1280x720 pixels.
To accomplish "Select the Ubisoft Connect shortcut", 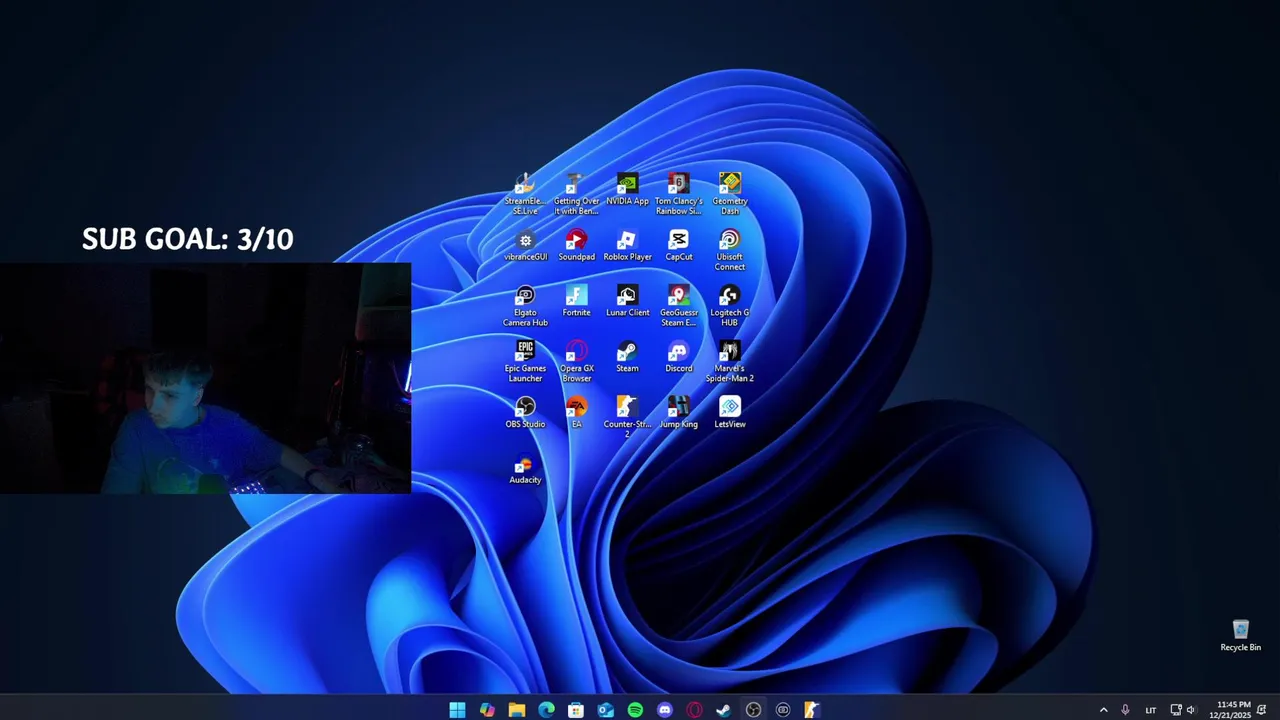I will [729, 250].
